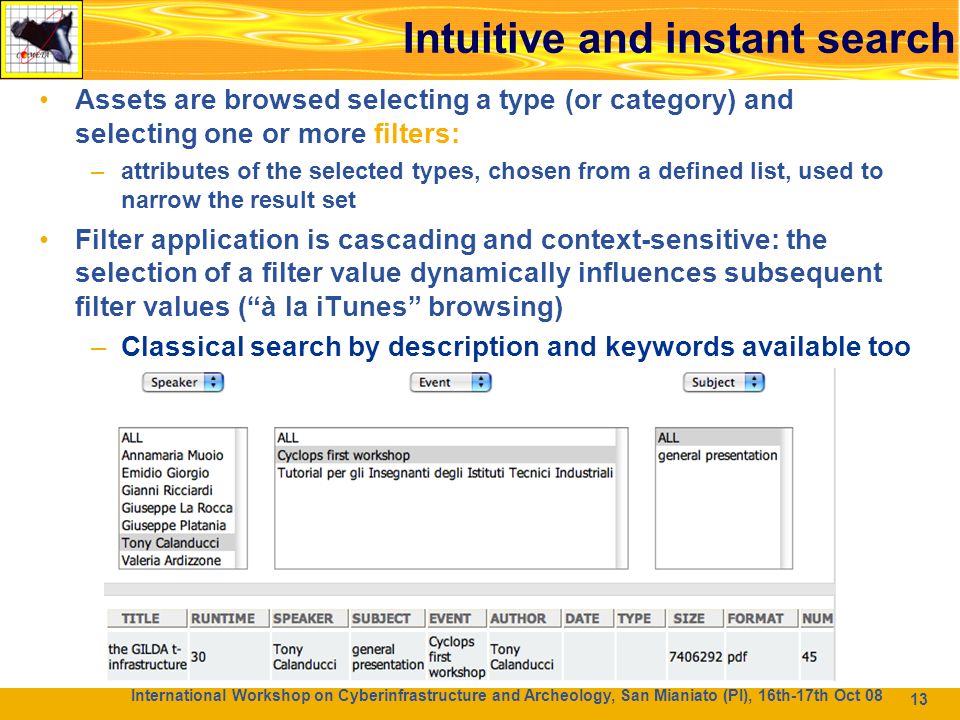Select ALL in the Subject list
This screenshot has width=960, height=720.
[x=719, y=438]
